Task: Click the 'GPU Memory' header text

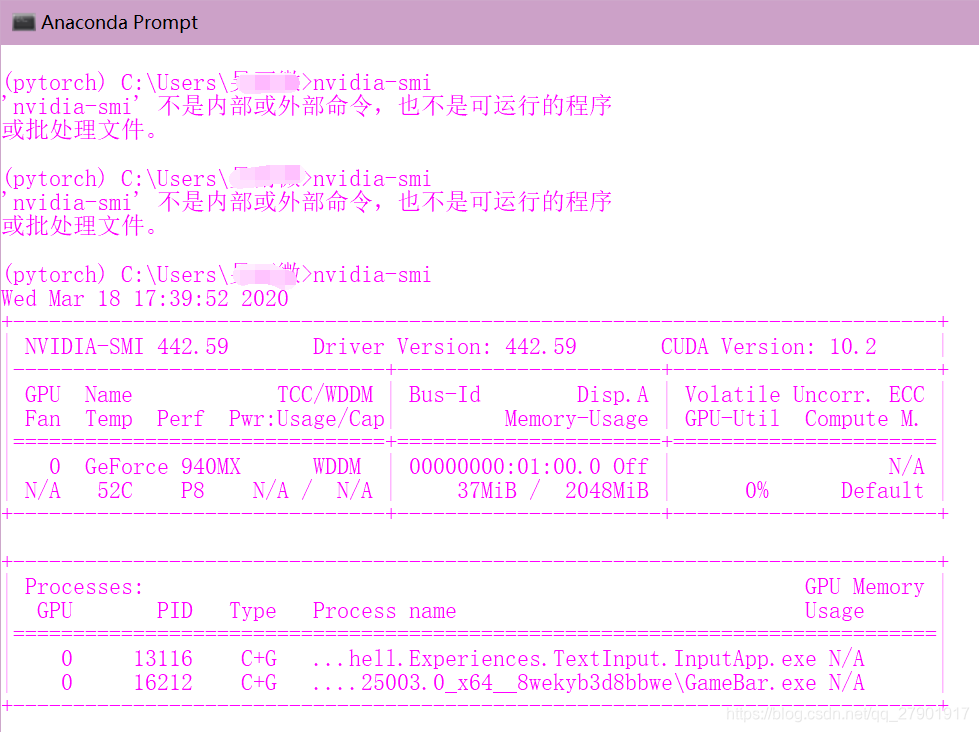Action: (864, 586)
